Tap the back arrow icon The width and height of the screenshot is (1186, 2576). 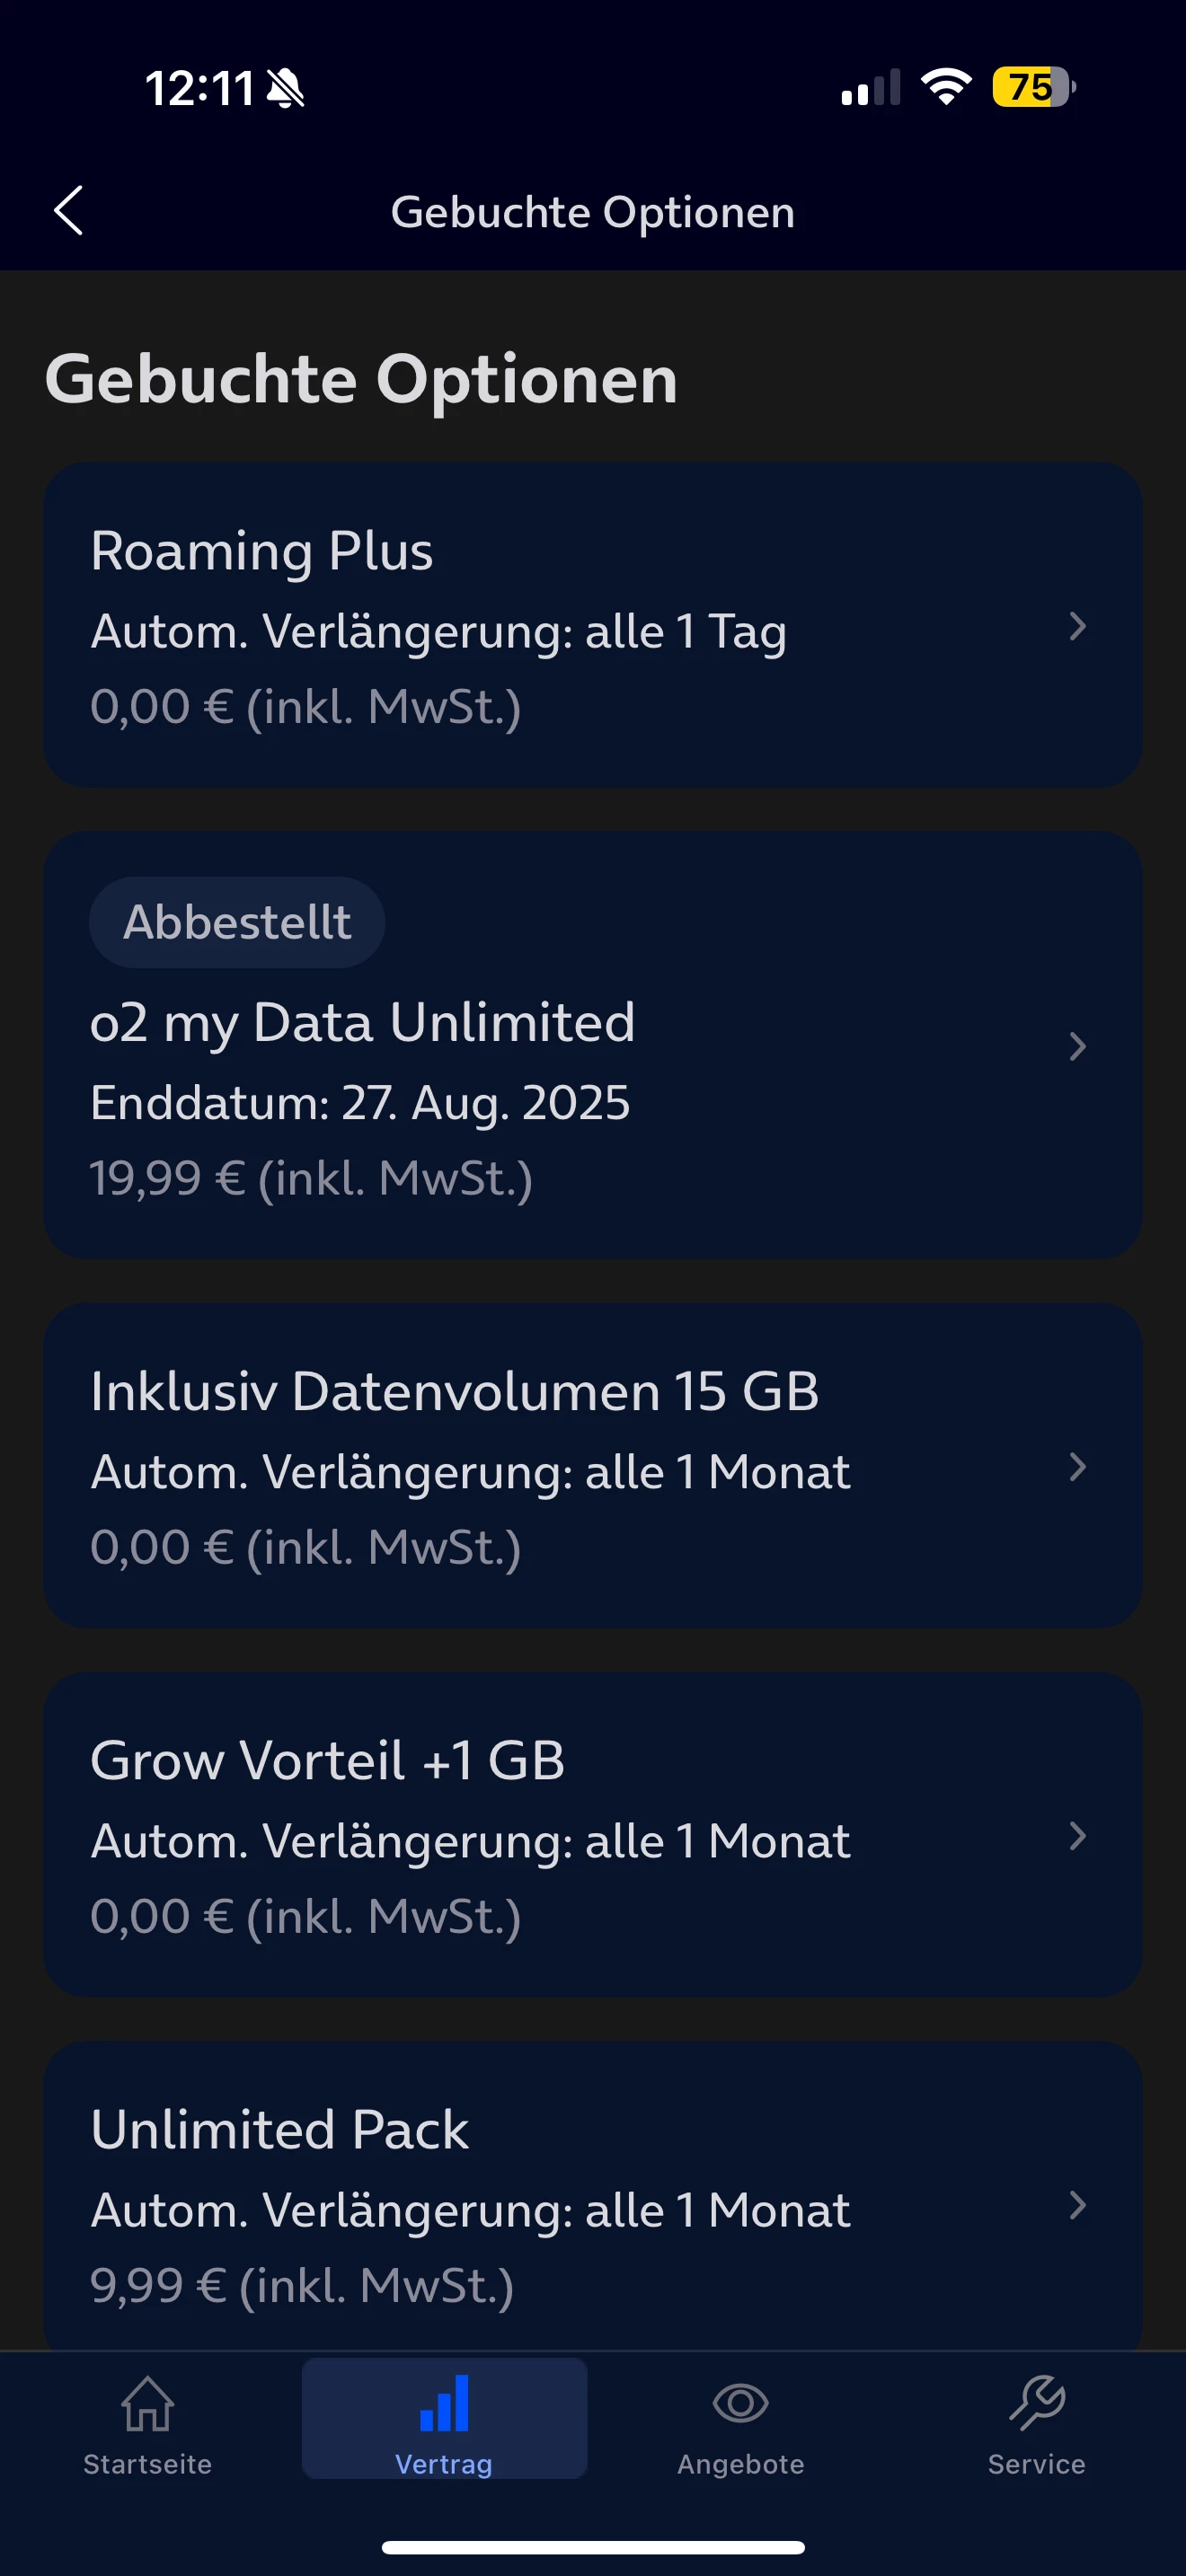[x=68, y=211]
